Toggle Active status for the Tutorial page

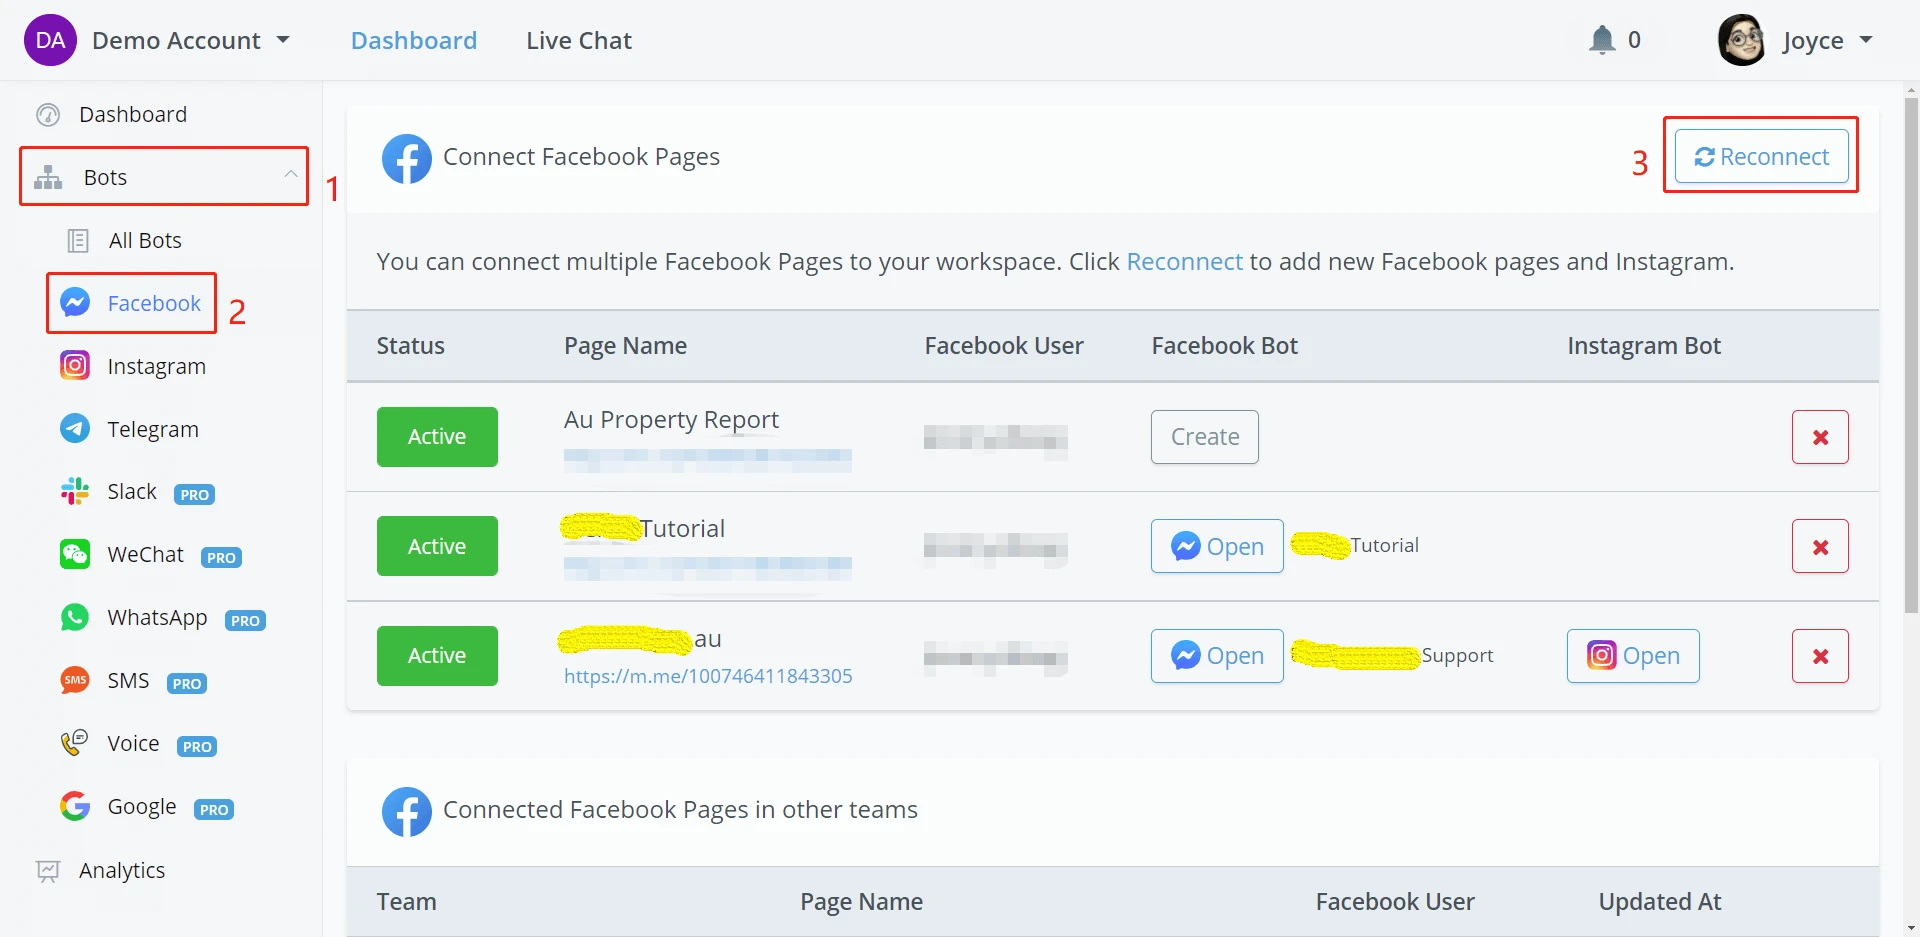point(437,546)
